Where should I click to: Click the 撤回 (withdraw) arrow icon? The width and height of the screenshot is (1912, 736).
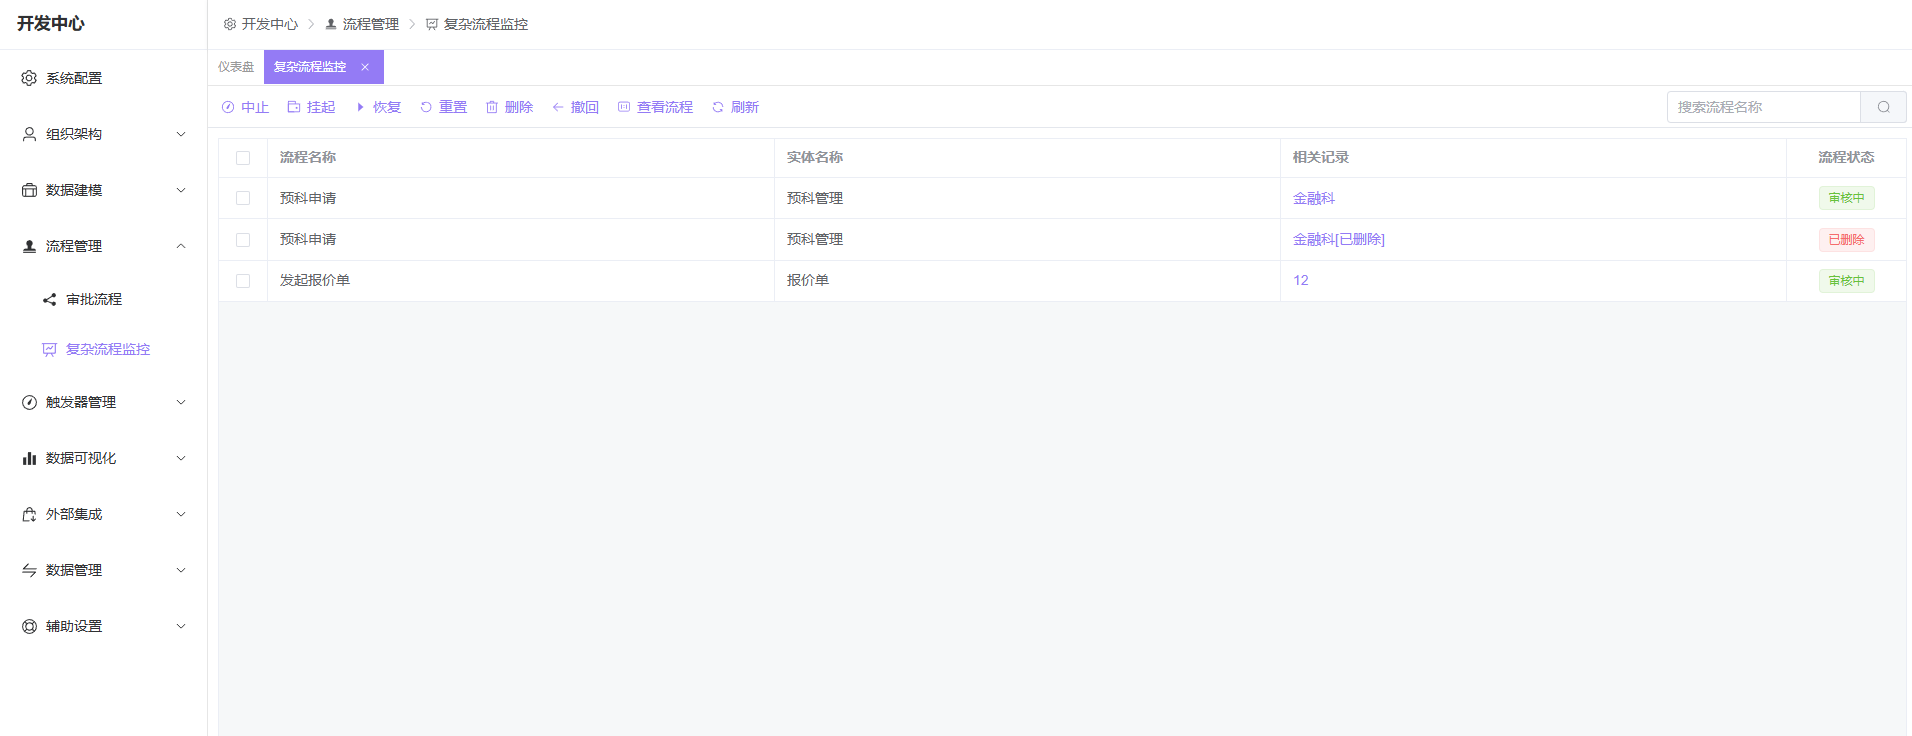pos(558,107)
